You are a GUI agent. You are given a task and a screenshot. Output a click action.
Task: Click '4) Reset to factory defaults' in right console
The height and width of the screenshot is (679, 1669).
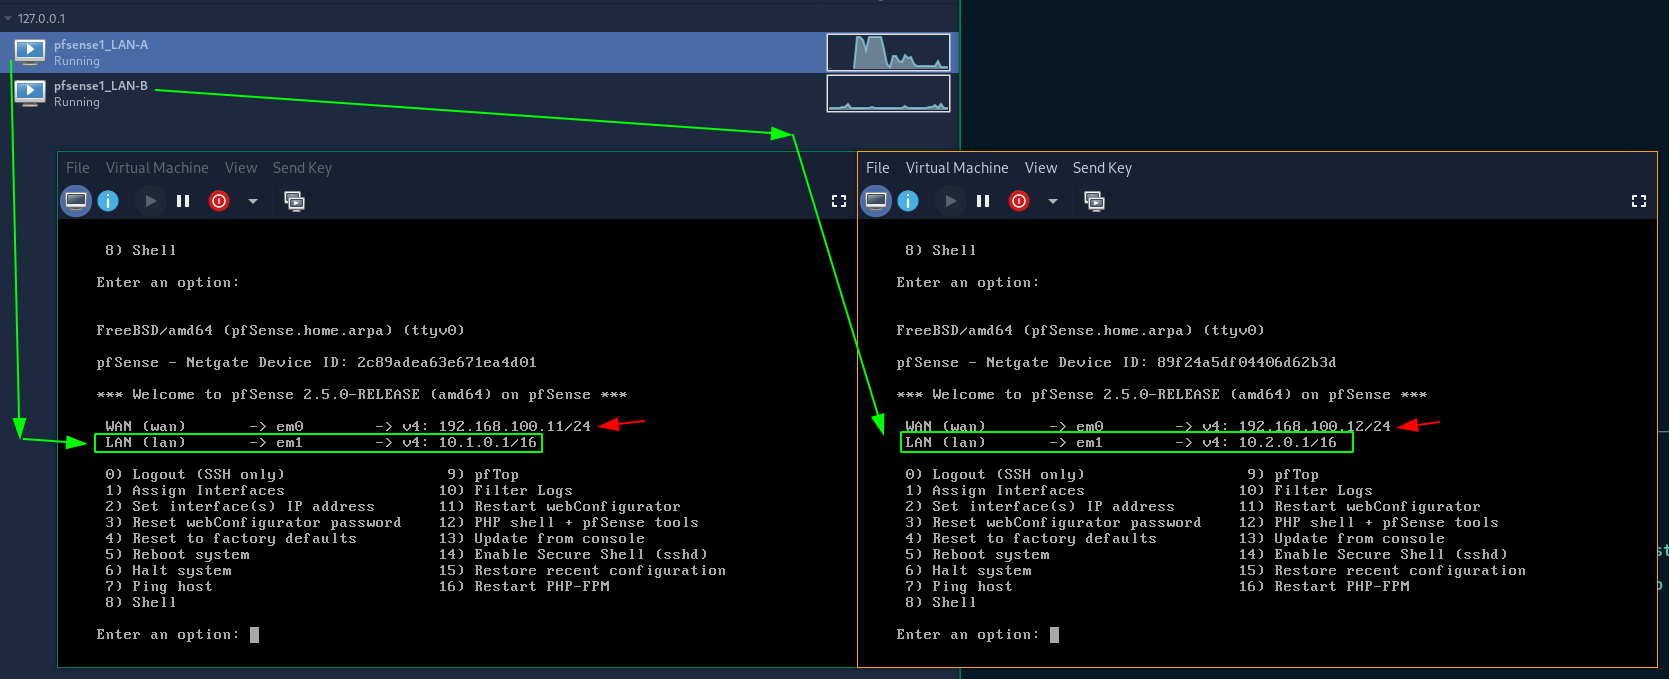pos(1031,538)
